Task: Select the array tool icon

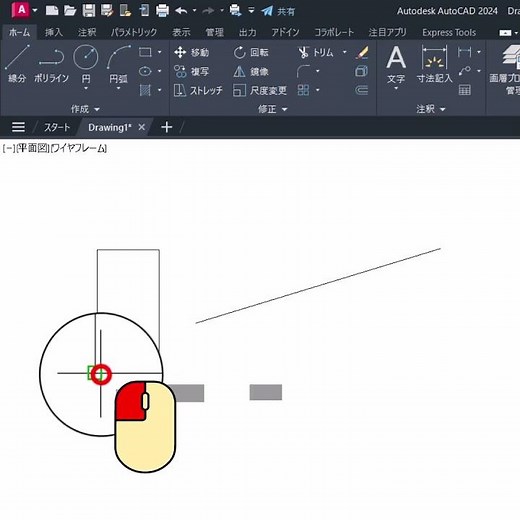Action: click(x=303, y=90)
